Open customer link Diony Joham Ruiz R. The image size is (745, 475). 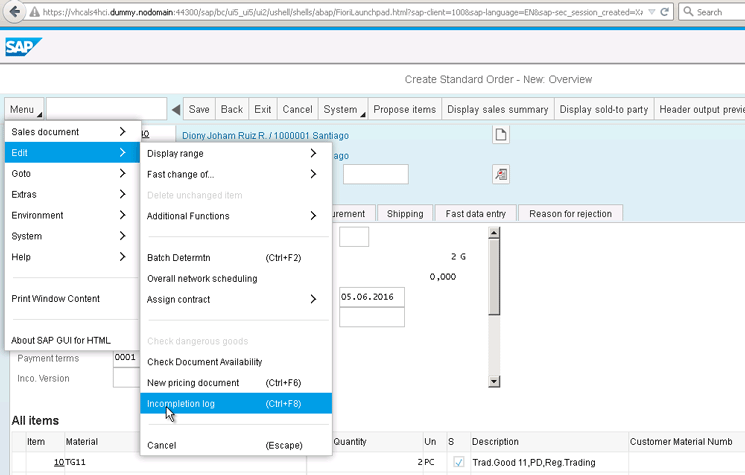coord(266,136)
